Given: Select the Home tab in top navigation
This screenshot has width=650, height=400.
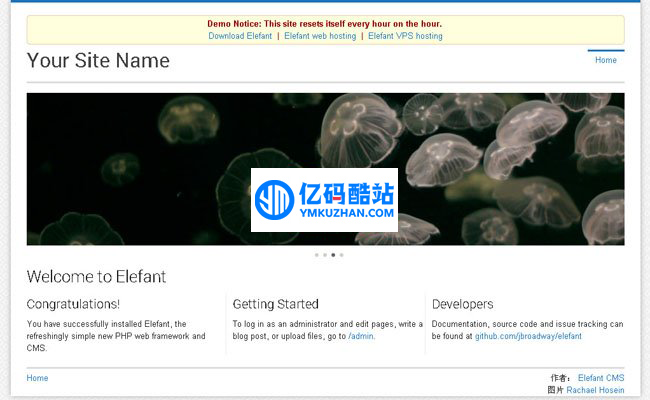Looking at the screenshot, I should coord(606,60).
